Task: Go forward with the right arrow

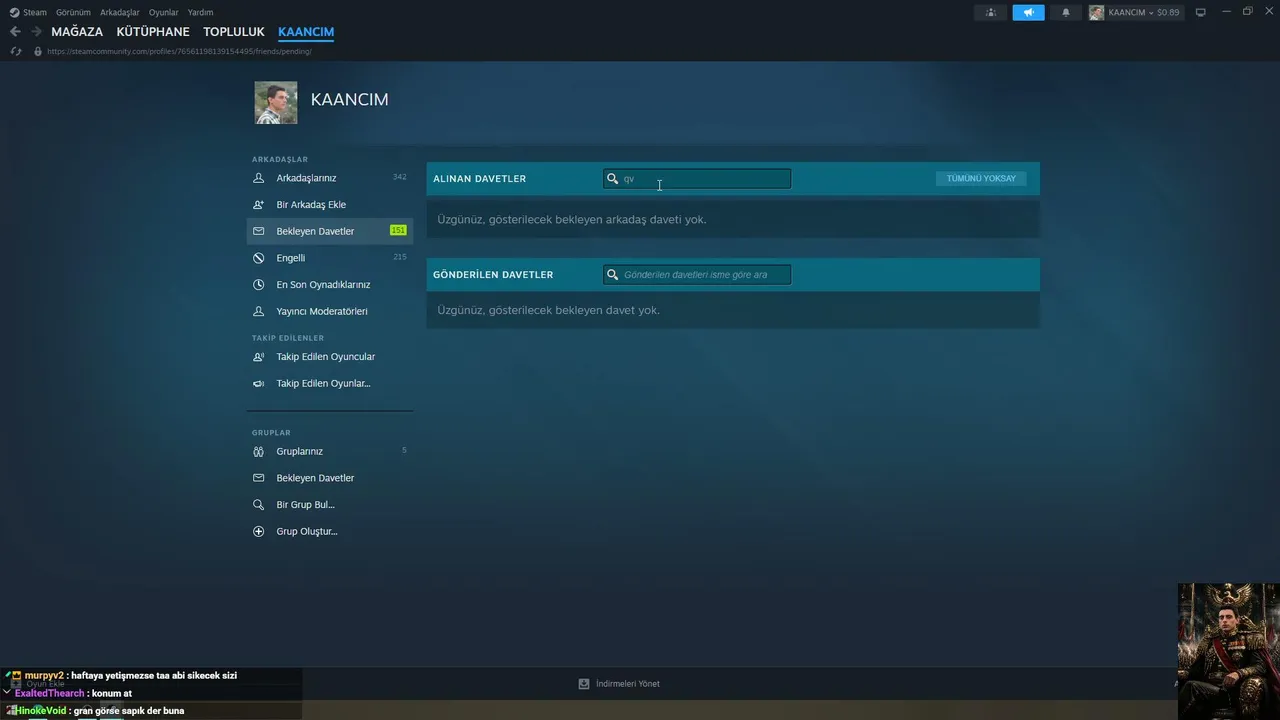Action: point(36,32)
